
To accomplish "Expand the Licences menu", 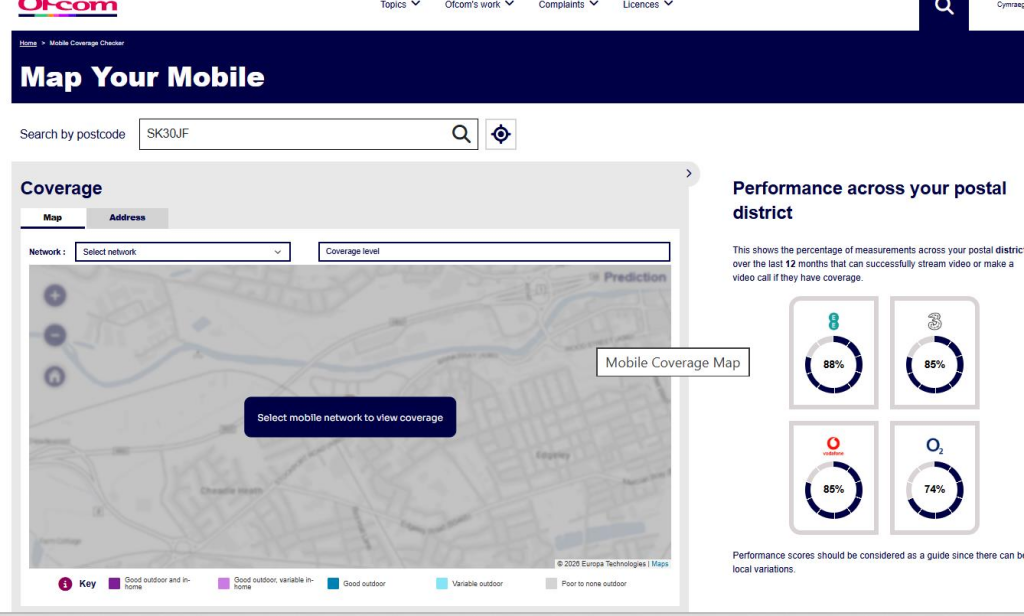I will pos(647,5).
